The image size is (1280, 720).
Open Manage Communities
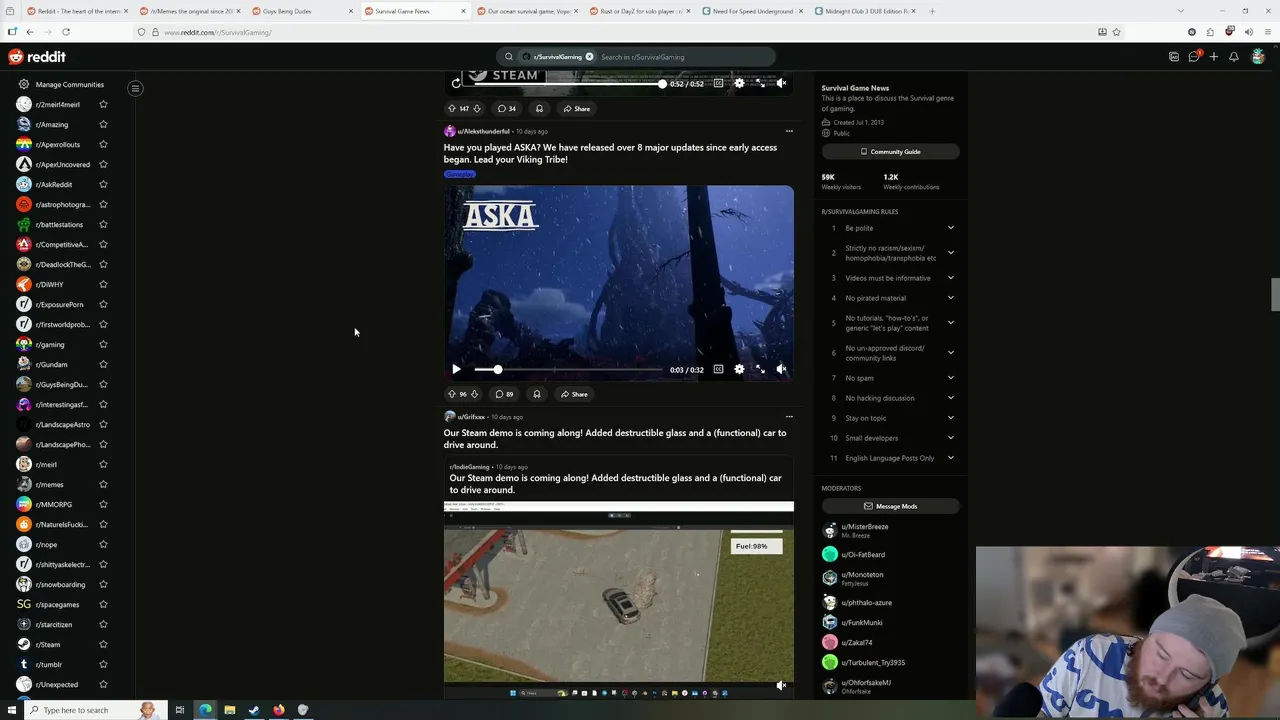[69, 85]
